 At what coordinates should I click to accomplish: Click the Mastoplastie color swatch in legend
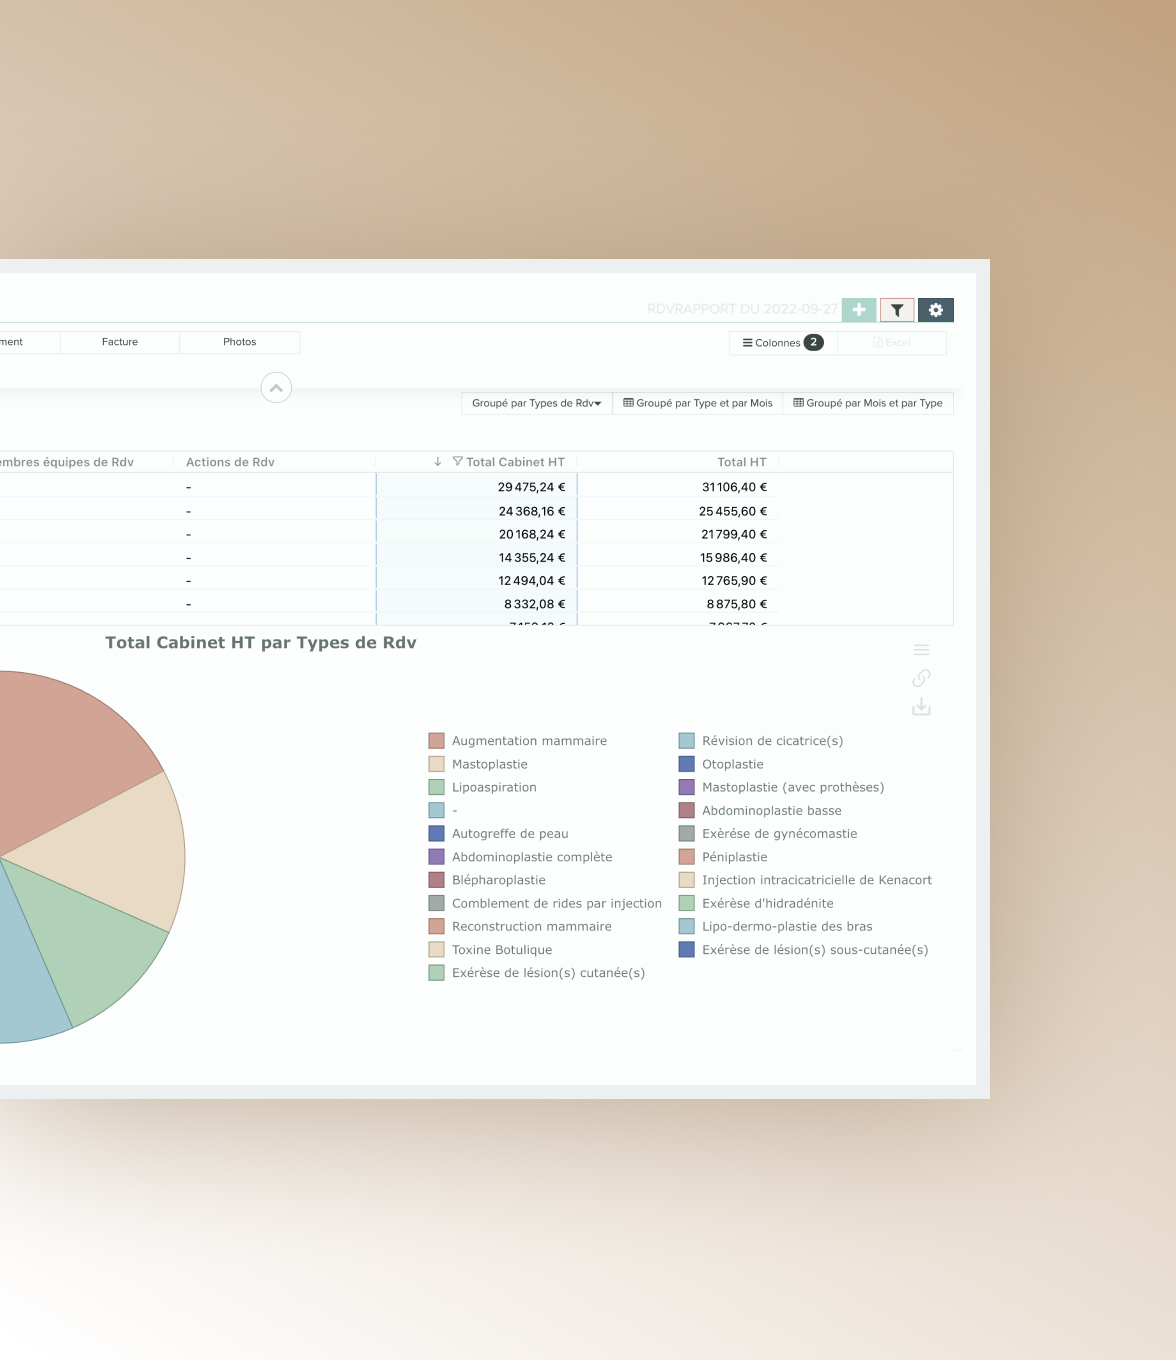pyautogui.click(x=437, y=764)
